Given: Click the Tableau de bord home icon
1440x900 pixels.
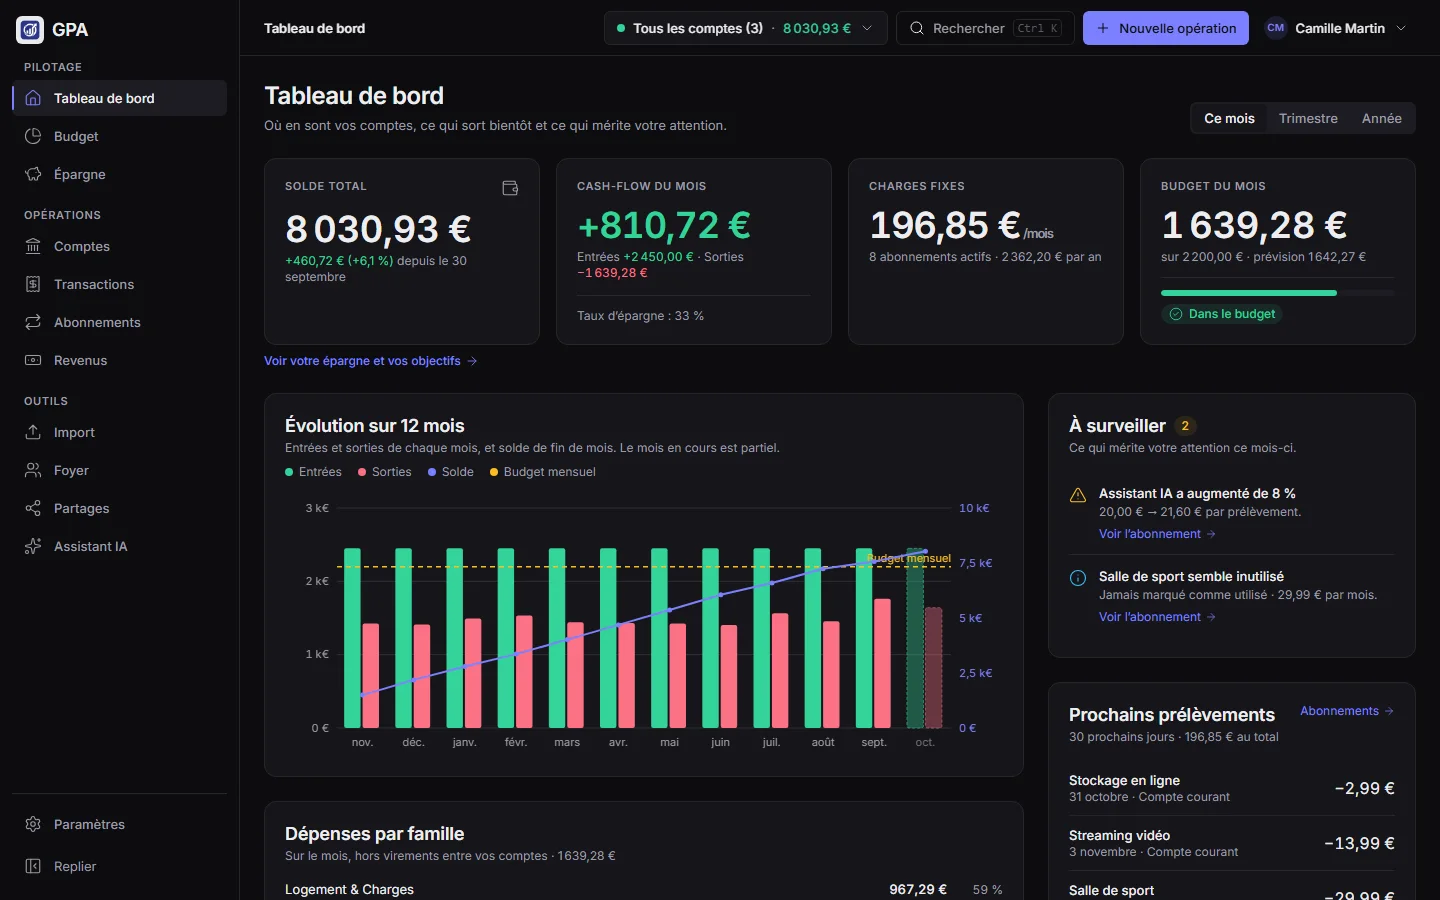Looking at the screenshot, I should [x=33, y=98].
